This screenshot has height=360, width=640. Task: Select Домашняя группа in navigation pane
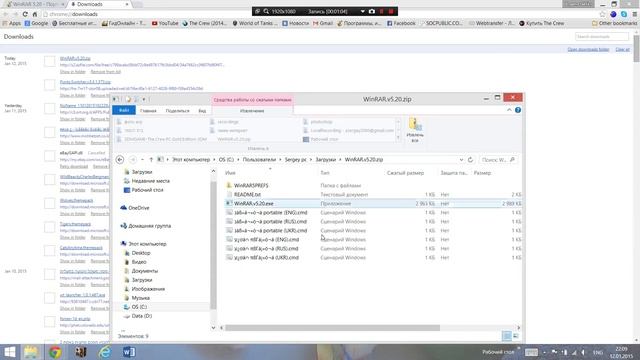point(149,226)
